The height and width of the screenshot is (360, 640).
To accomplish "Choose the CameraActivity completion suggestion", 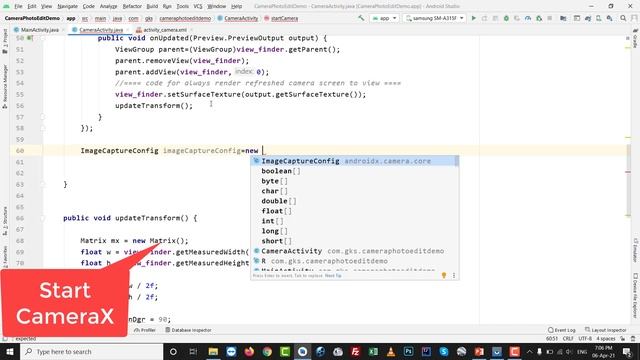I will [354, 251].
